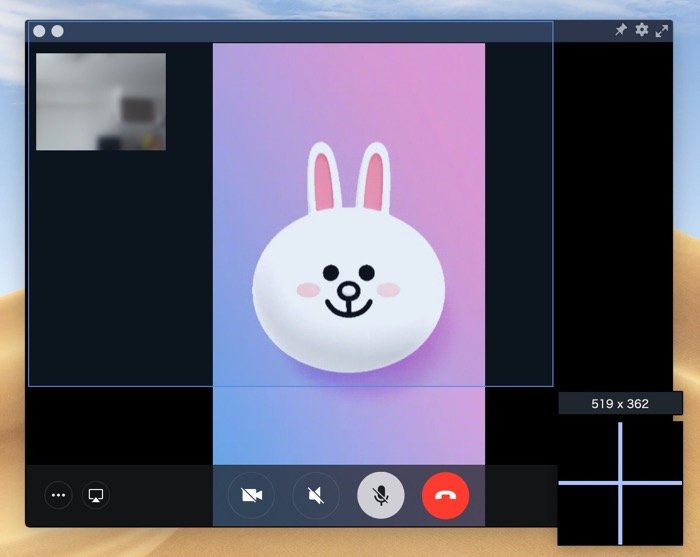Click the bunny profile picture in the call
Image resolution: width=700 pixels, height=557 pixels.
tap(349, 257)
